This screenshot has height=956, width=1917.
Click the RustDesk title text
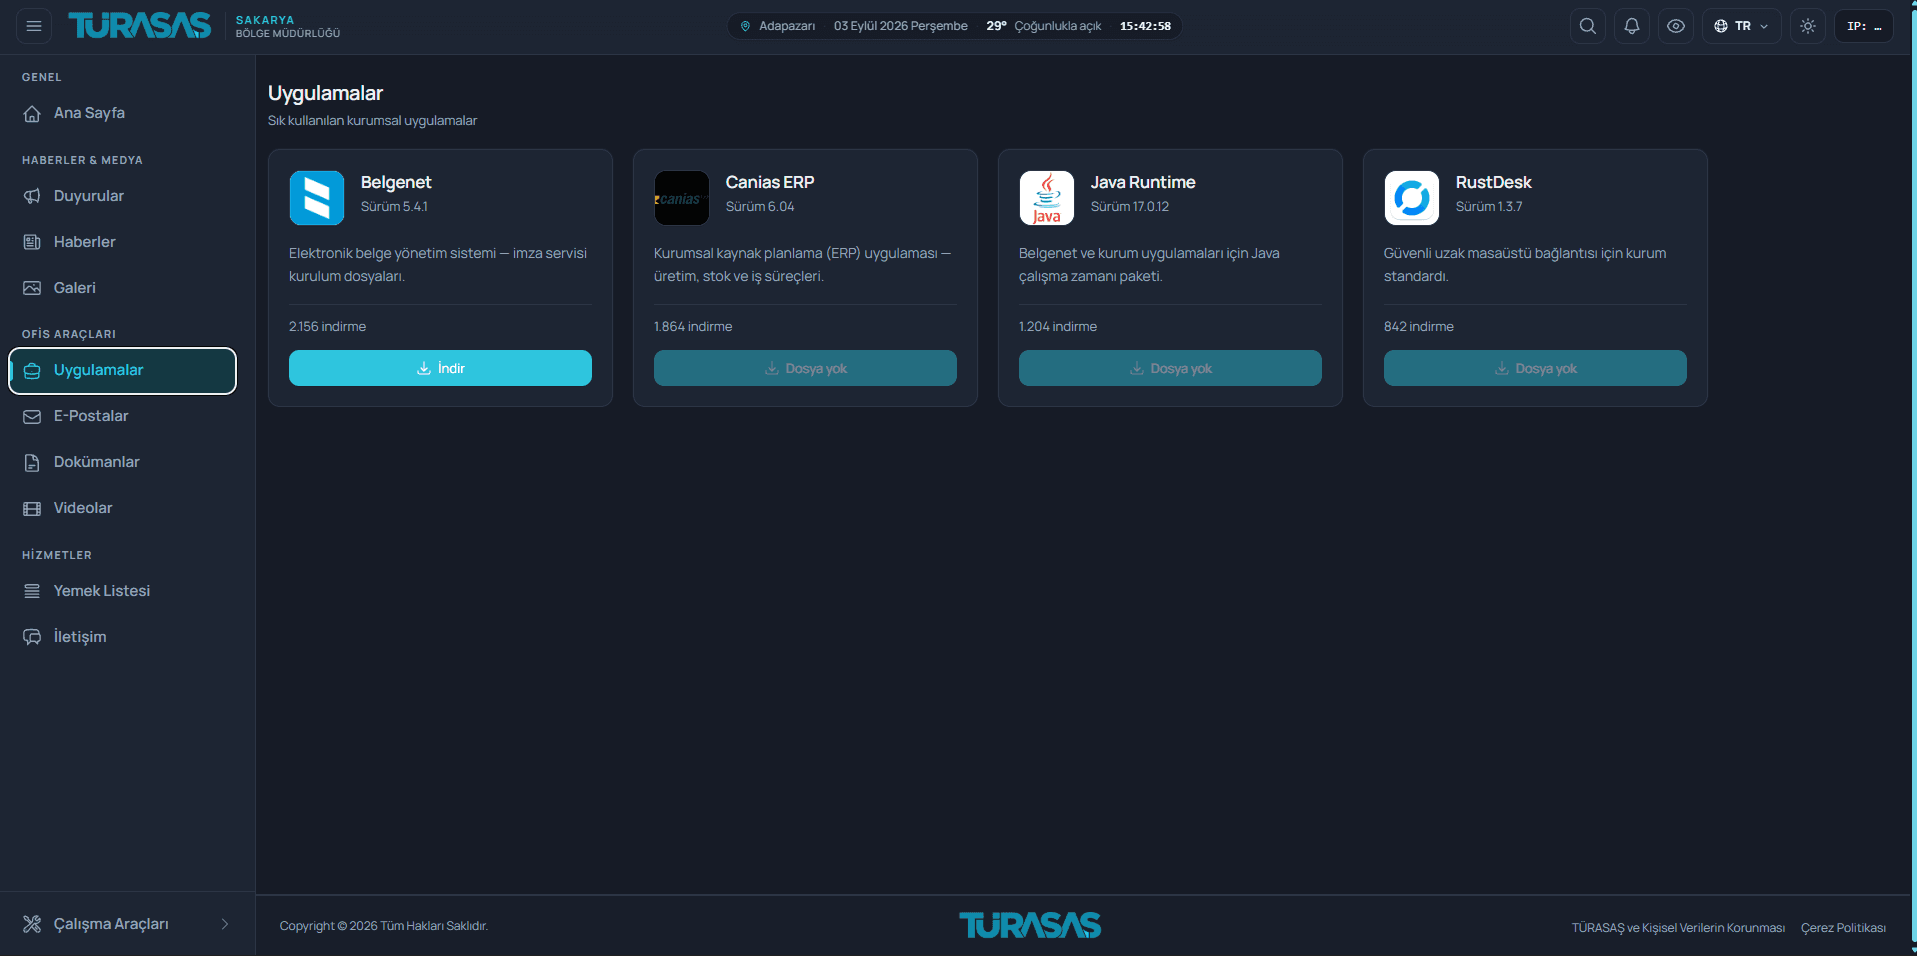coord(1493,182)
